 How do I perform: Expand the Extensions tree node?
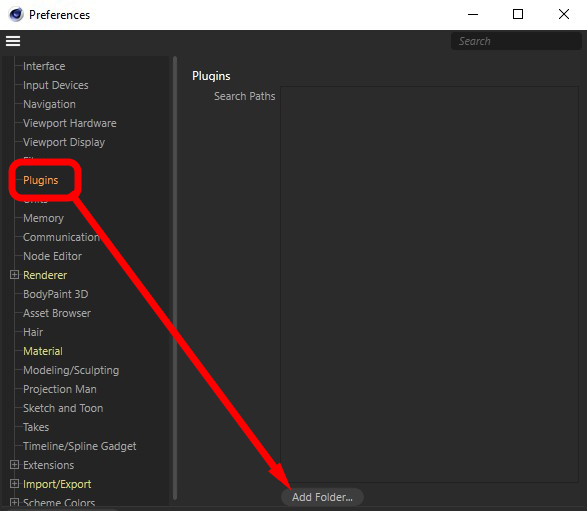click(14, 465)
